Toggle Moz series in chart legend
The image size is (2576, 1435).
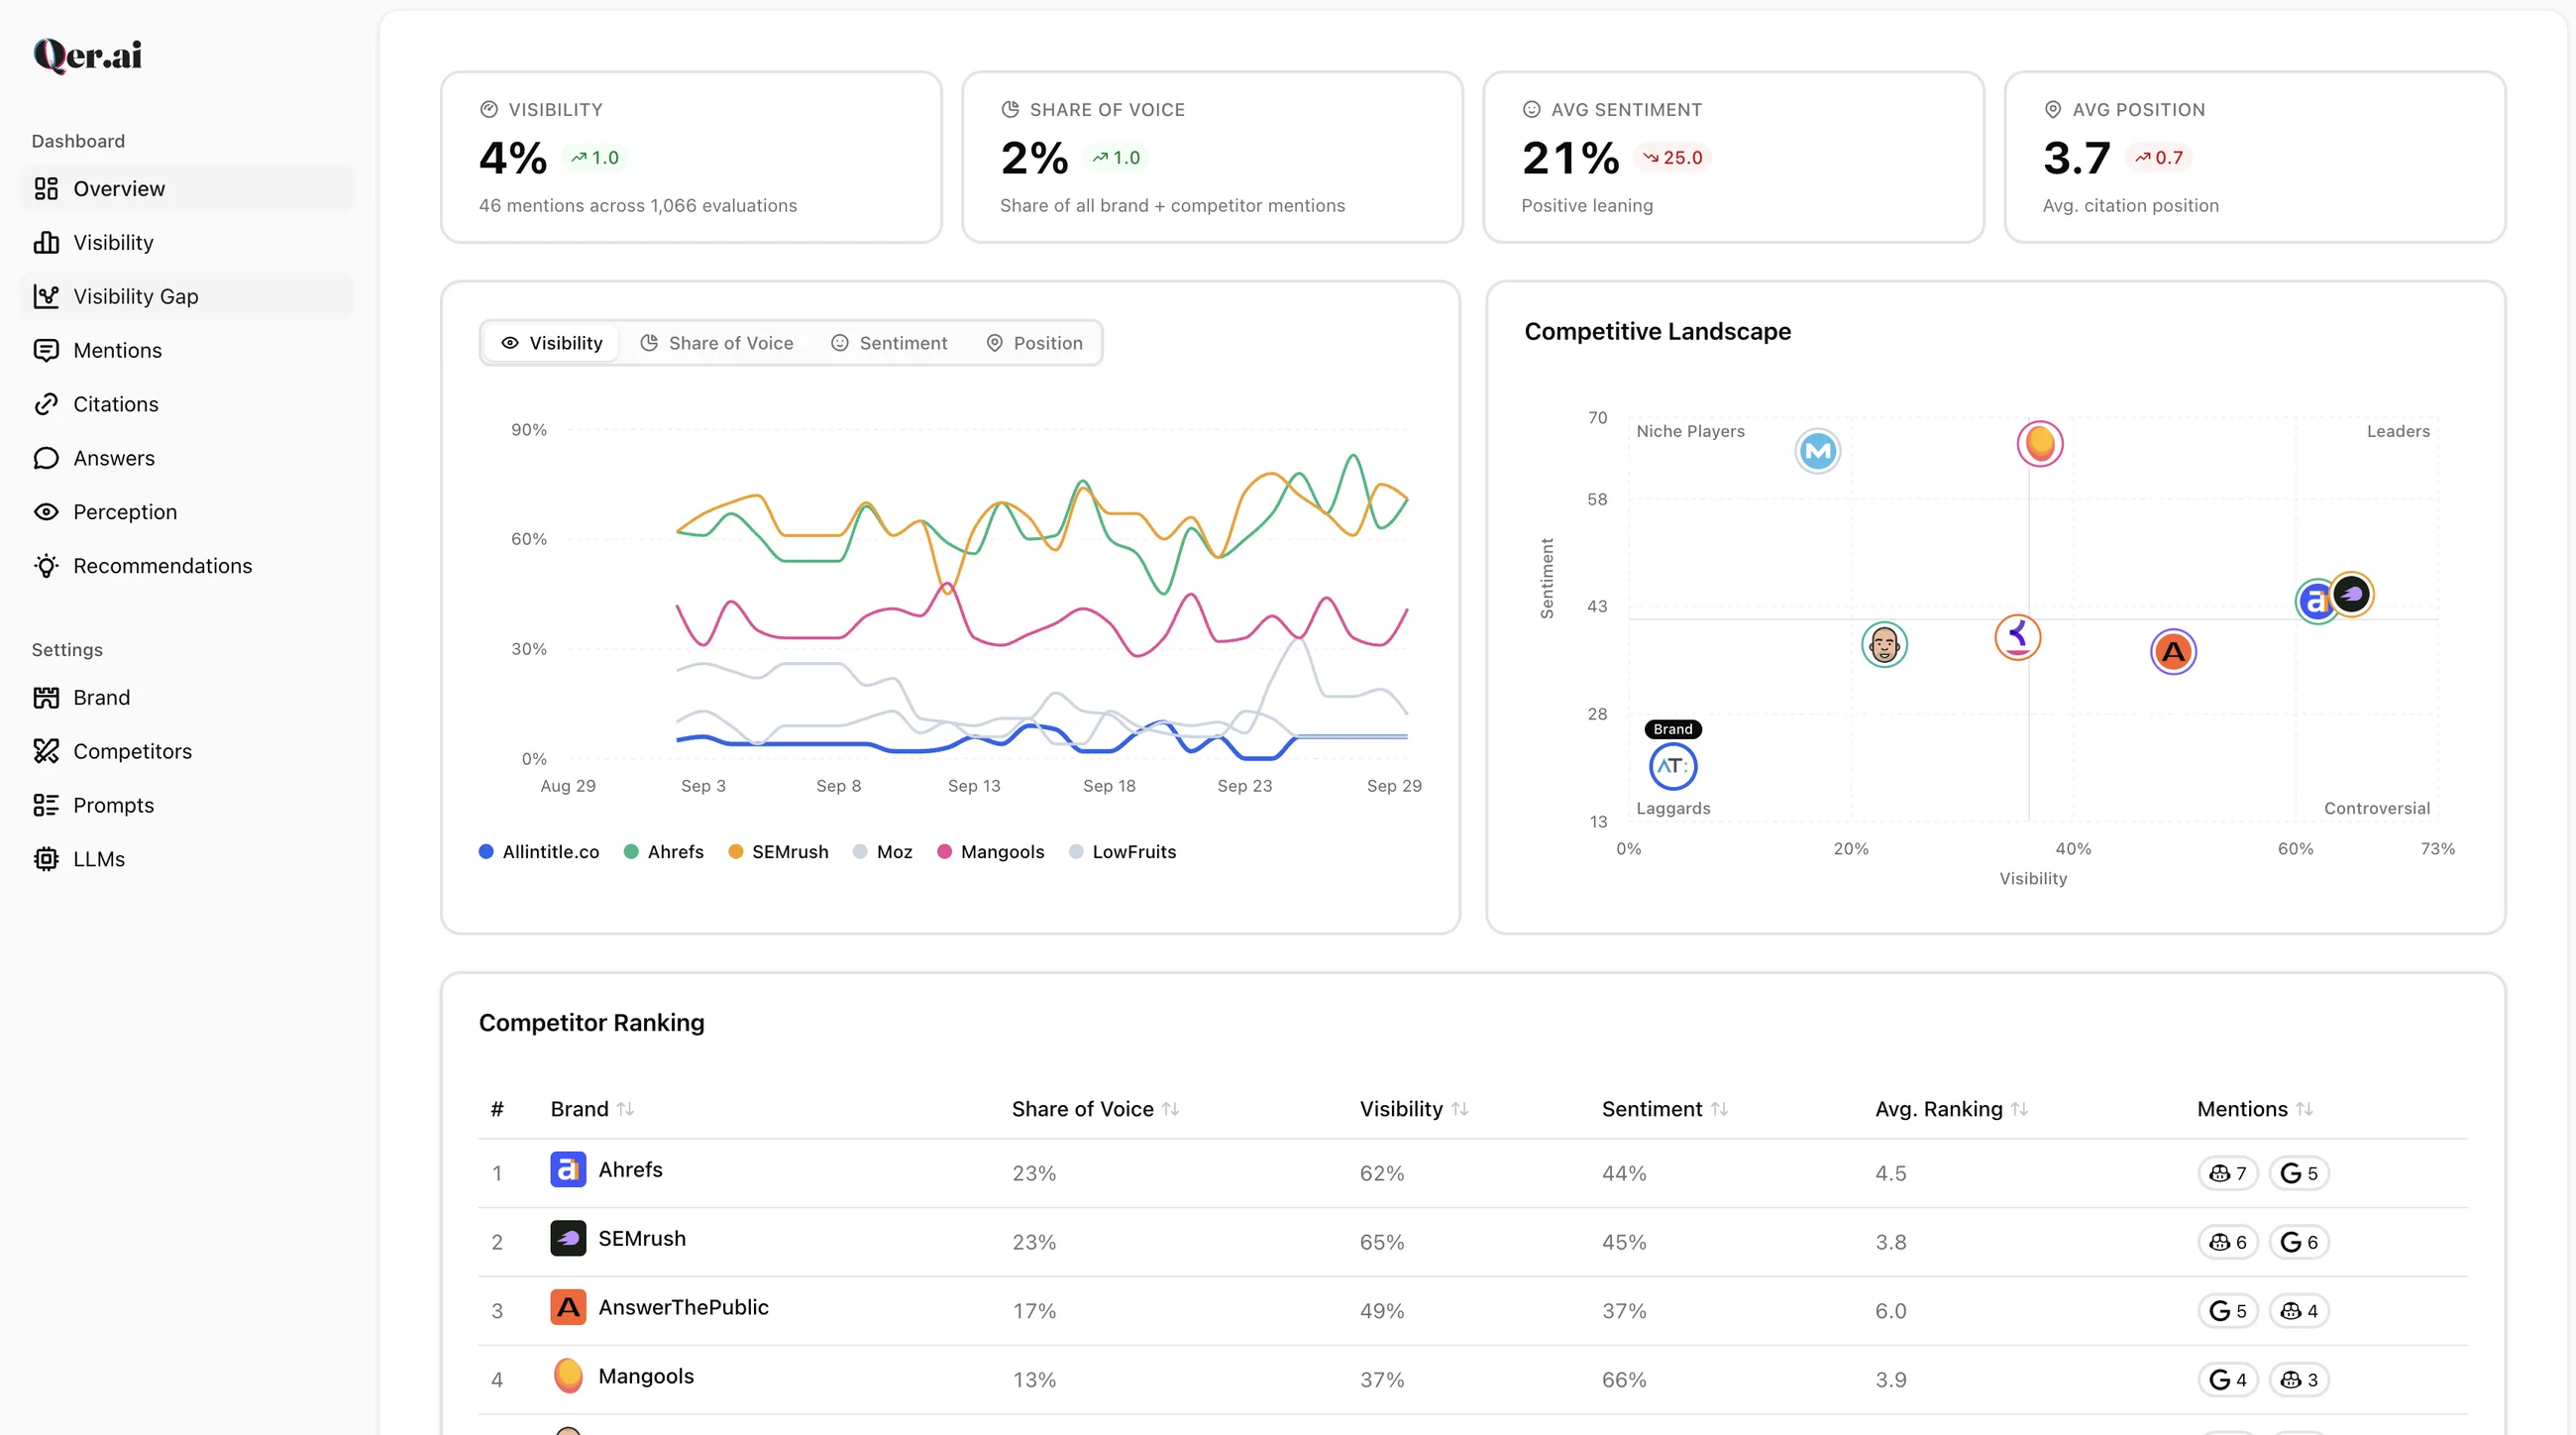point(882,852)
